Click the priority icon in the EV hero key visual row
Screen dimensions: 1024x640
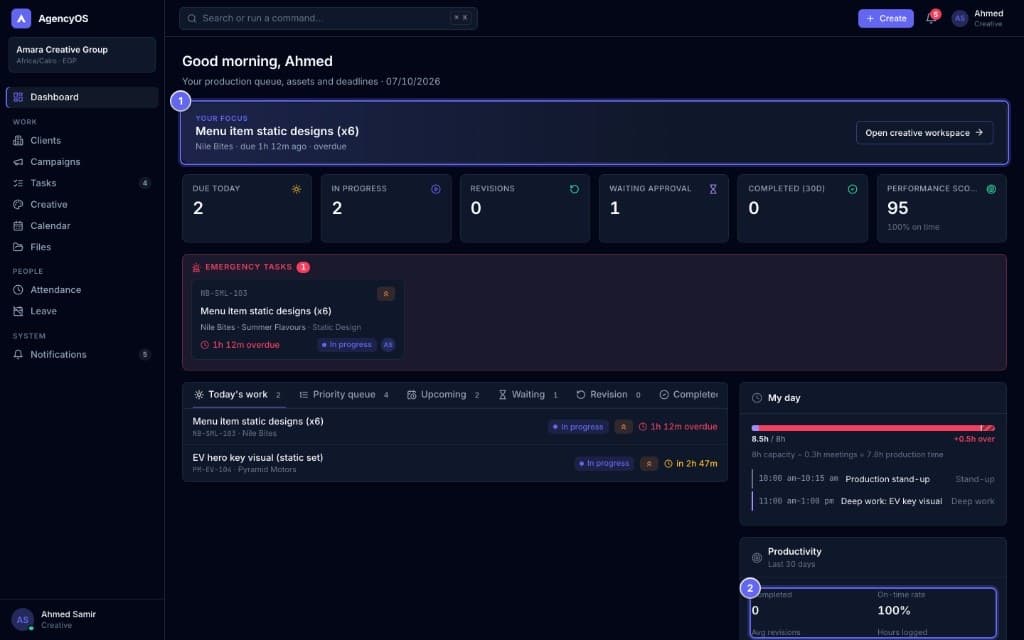648,464
